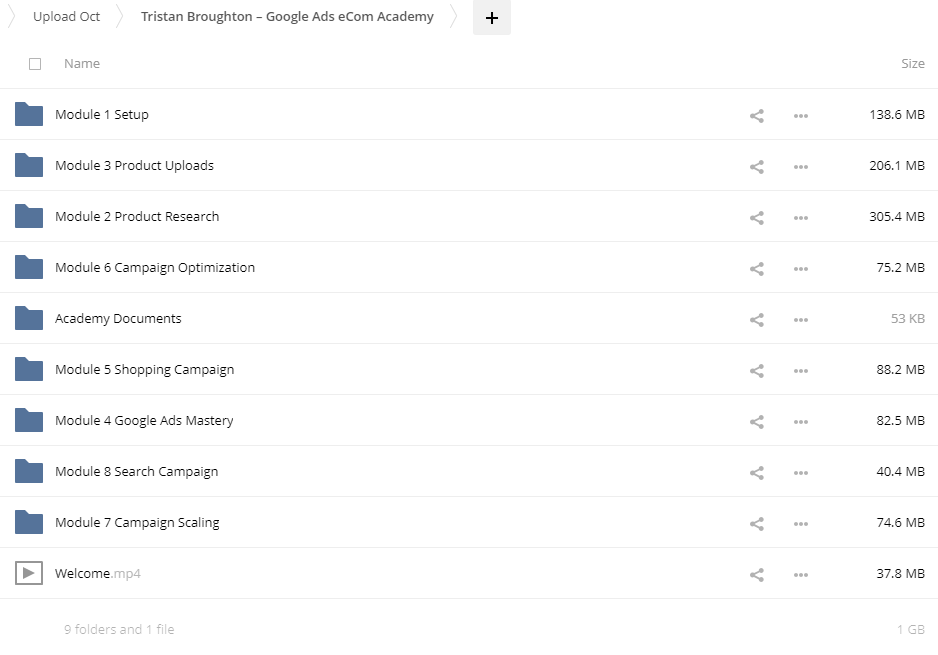Click the Welcome.mp4 video file icon
The width and height of the screenshot is (938, 655).
[x=29, y=573]
